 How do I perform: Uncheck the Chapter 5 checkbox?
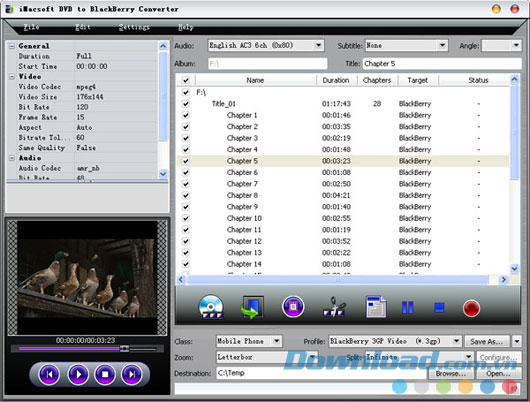point(186,161)
